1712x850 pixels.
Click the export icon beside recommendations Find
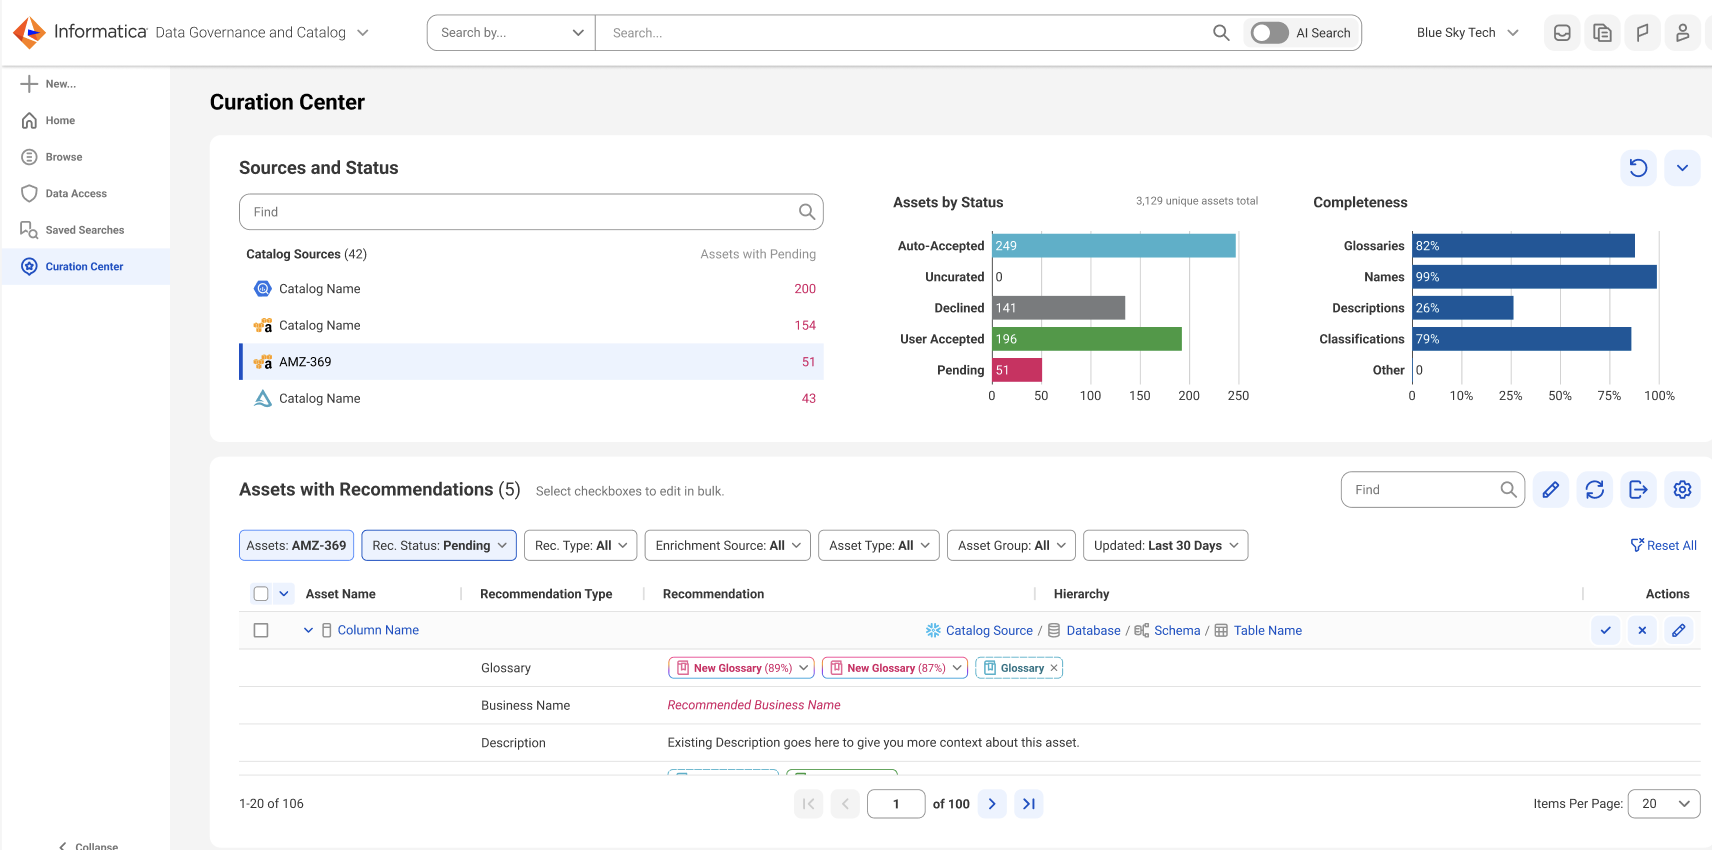coord(1638,490)
